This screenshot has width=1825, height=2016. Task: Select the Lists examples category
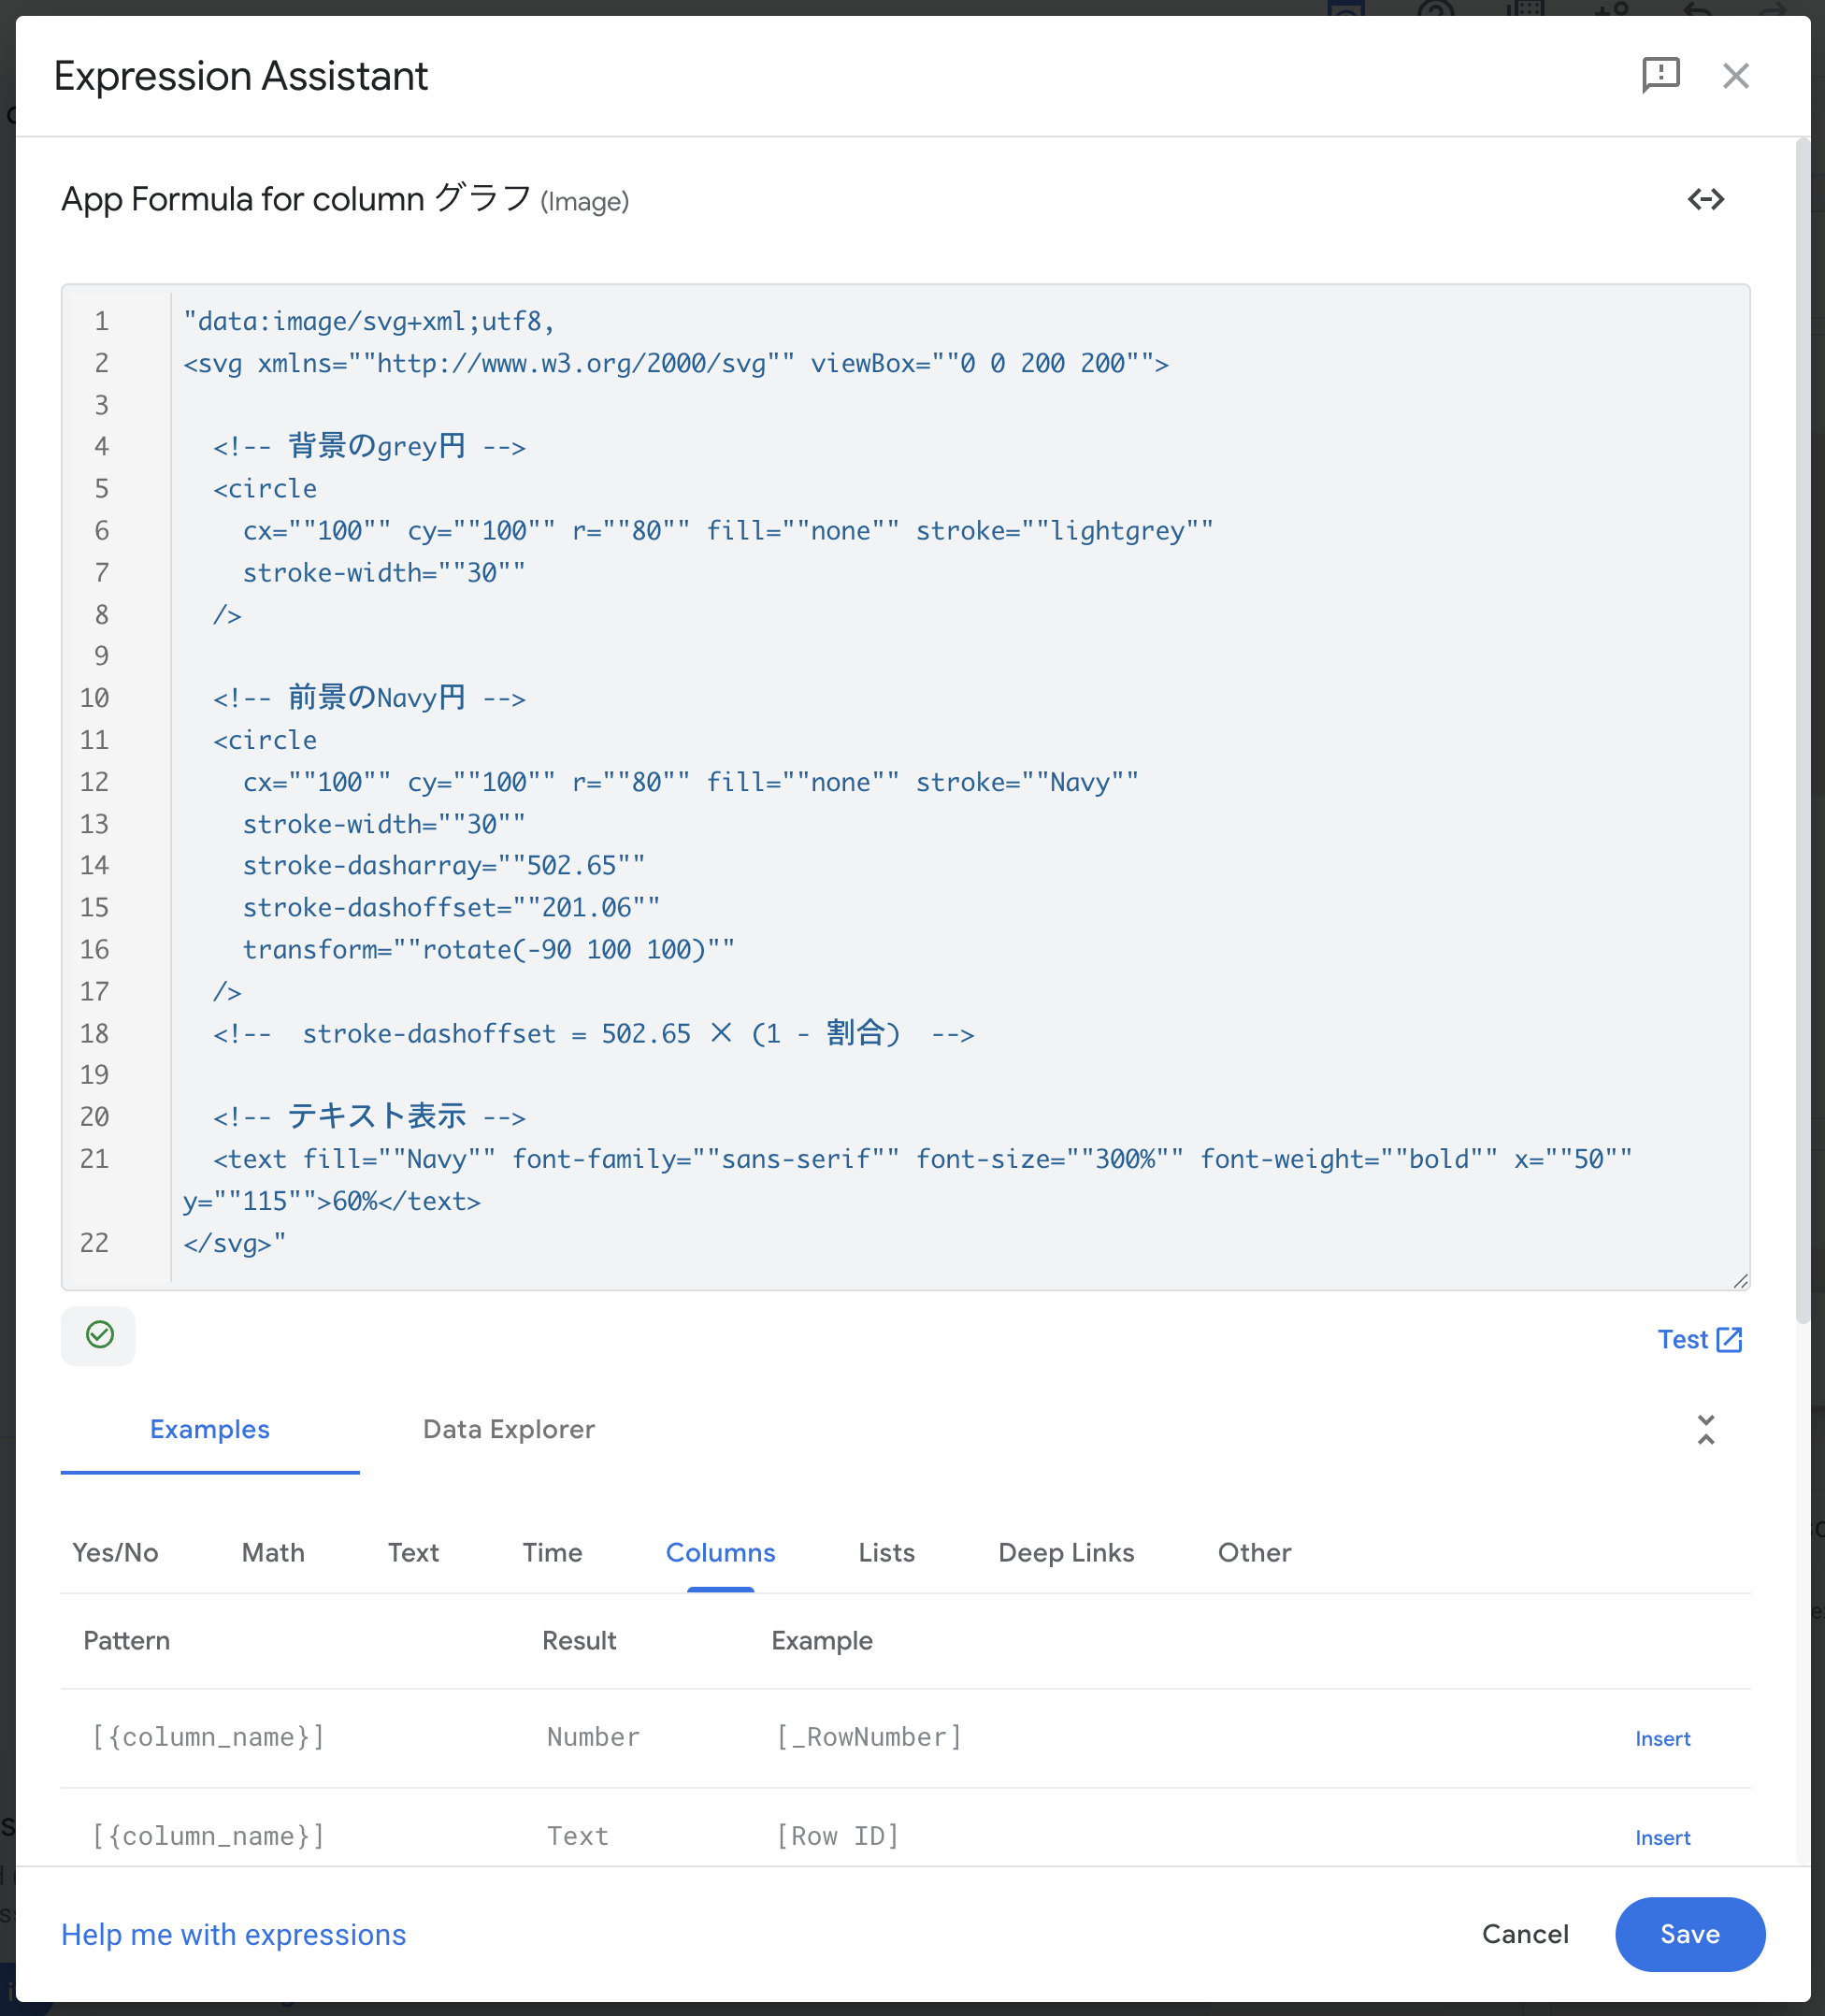886,1552
